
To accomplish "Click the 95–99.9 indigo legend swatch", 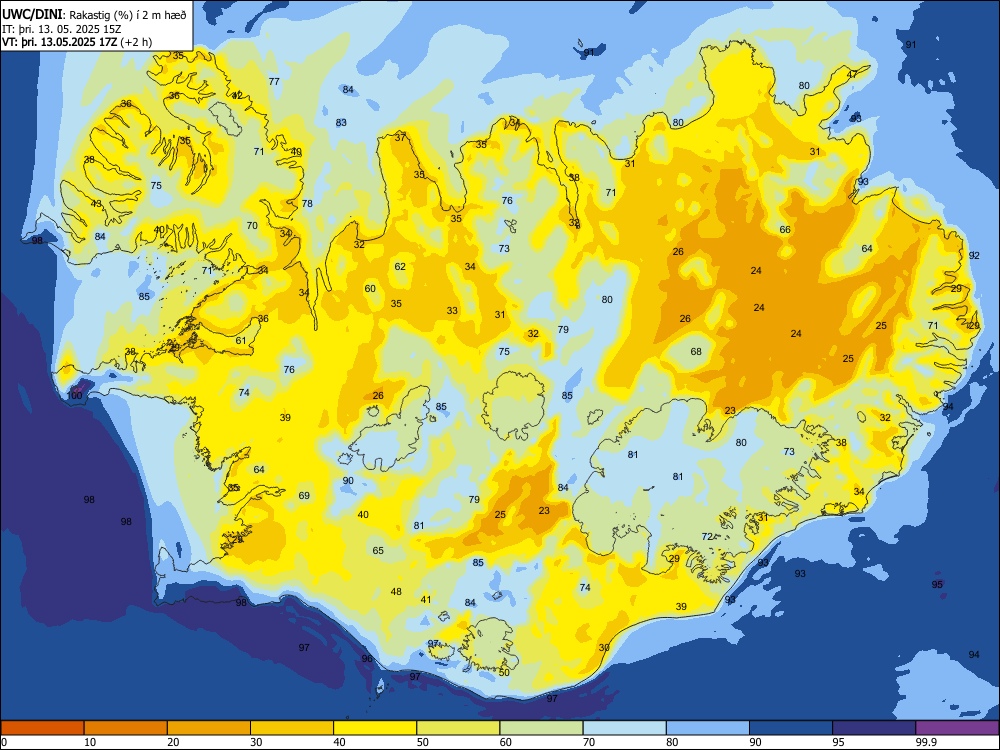I will (874, 728).
